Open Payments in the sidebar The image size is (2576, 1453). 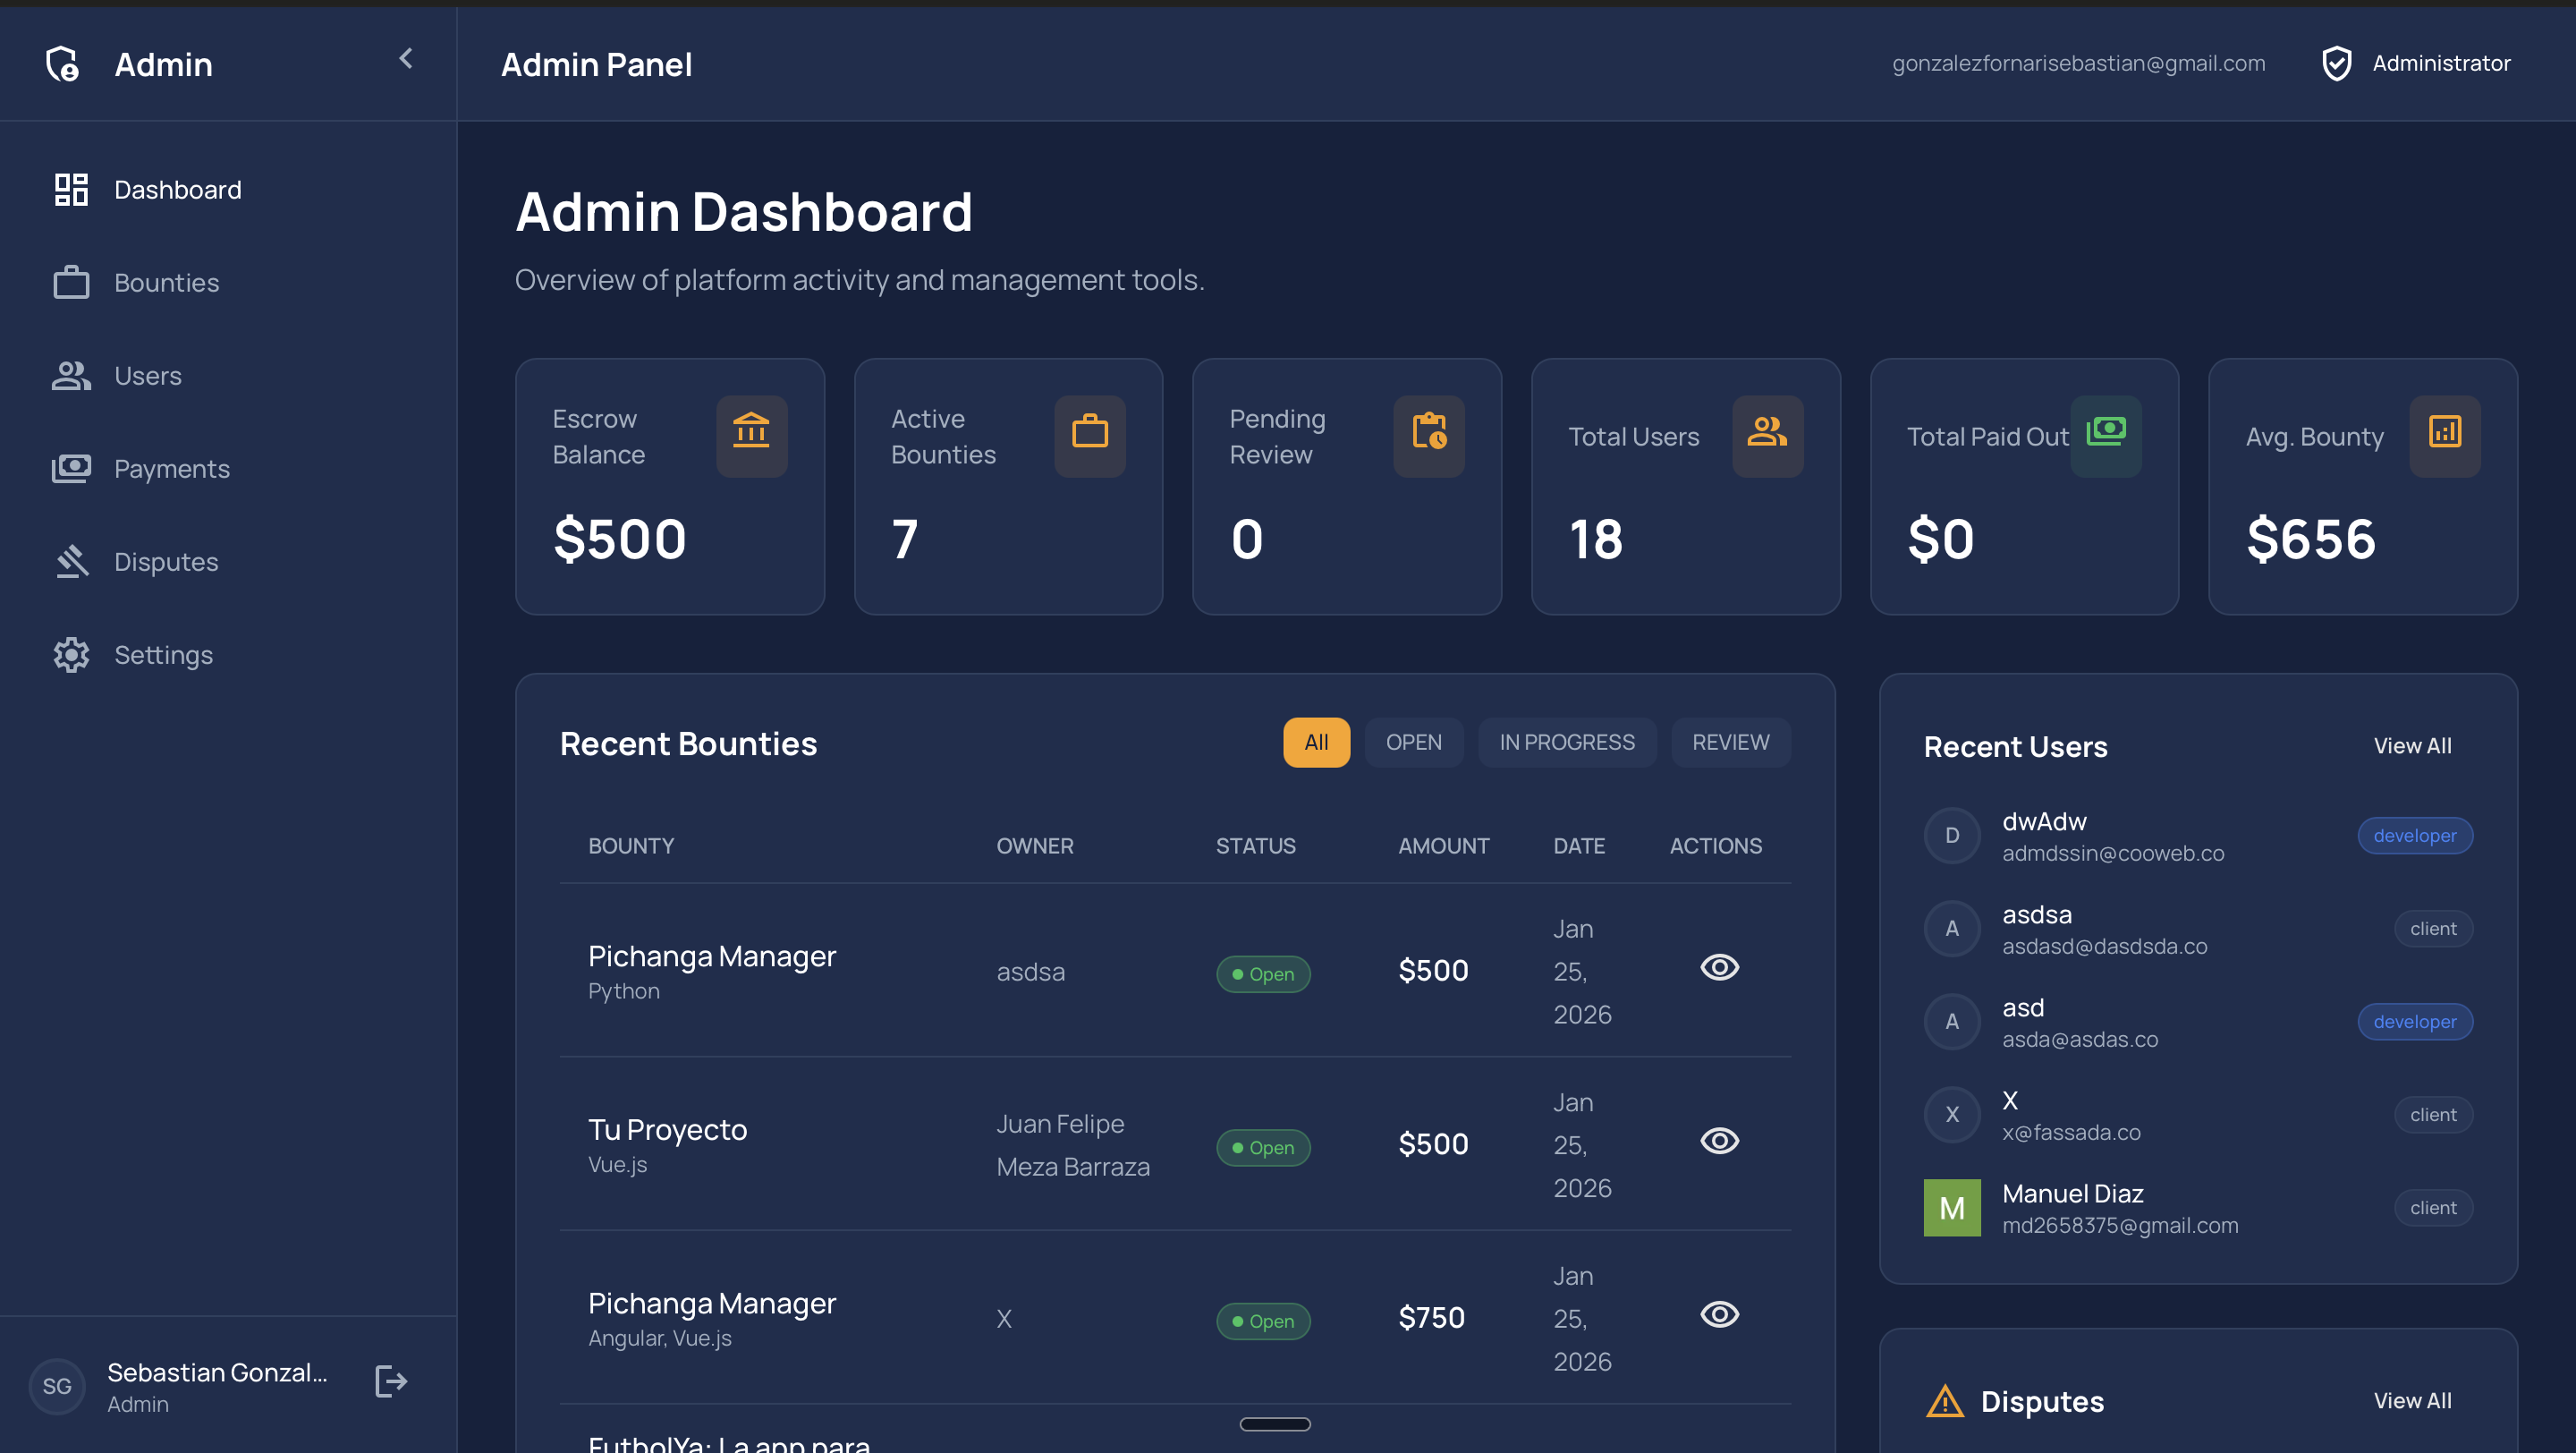[171, 468]
